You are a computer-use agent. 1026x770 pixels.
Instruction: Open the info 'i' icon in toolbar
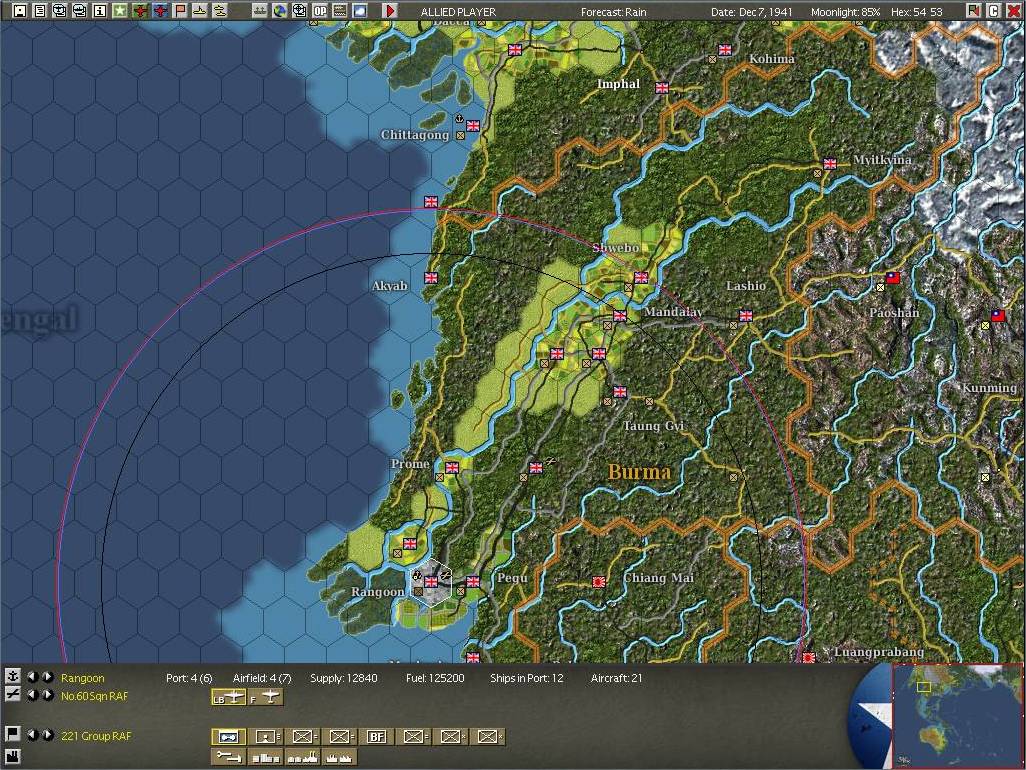pyautogui.click(x=99, y=10)
